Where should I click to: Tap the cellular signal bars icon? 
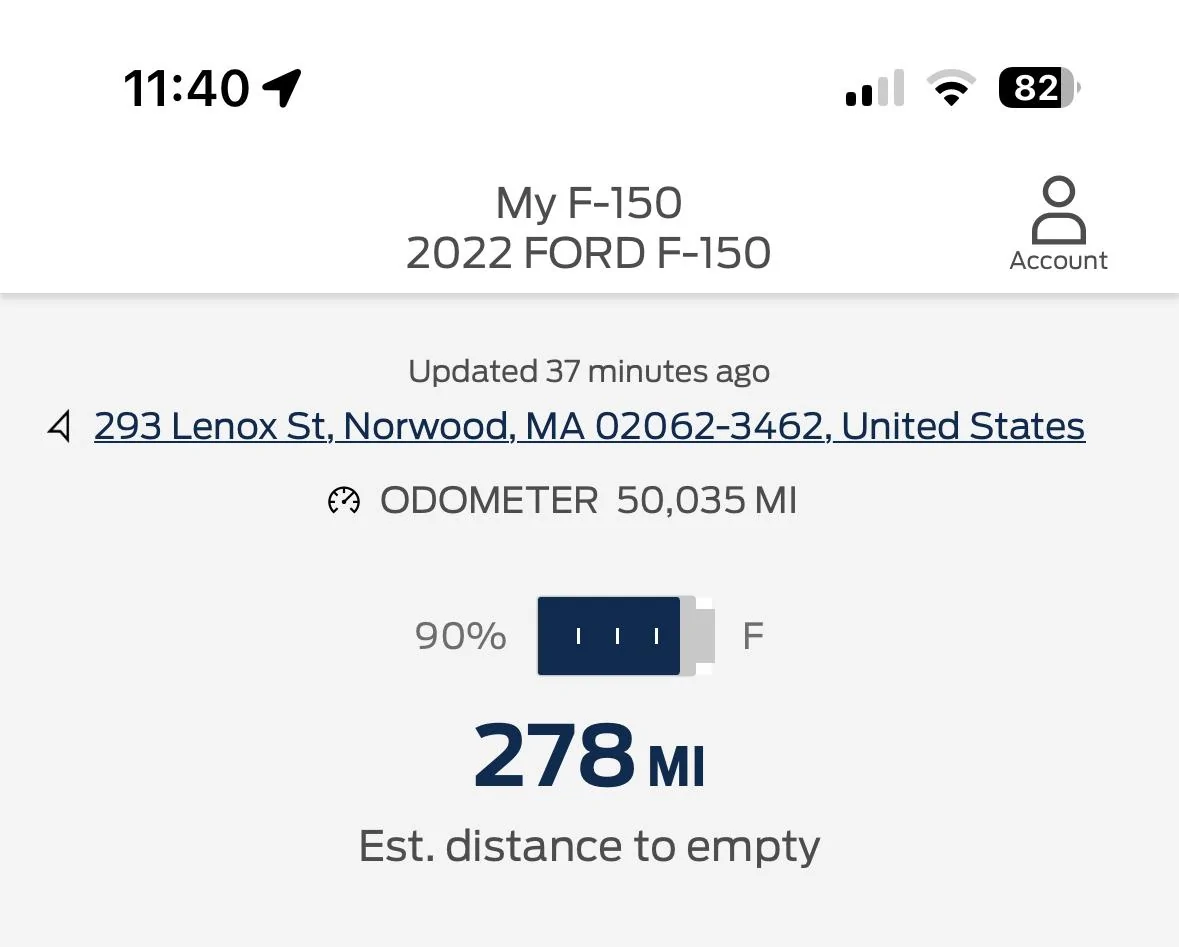point(874,89)
